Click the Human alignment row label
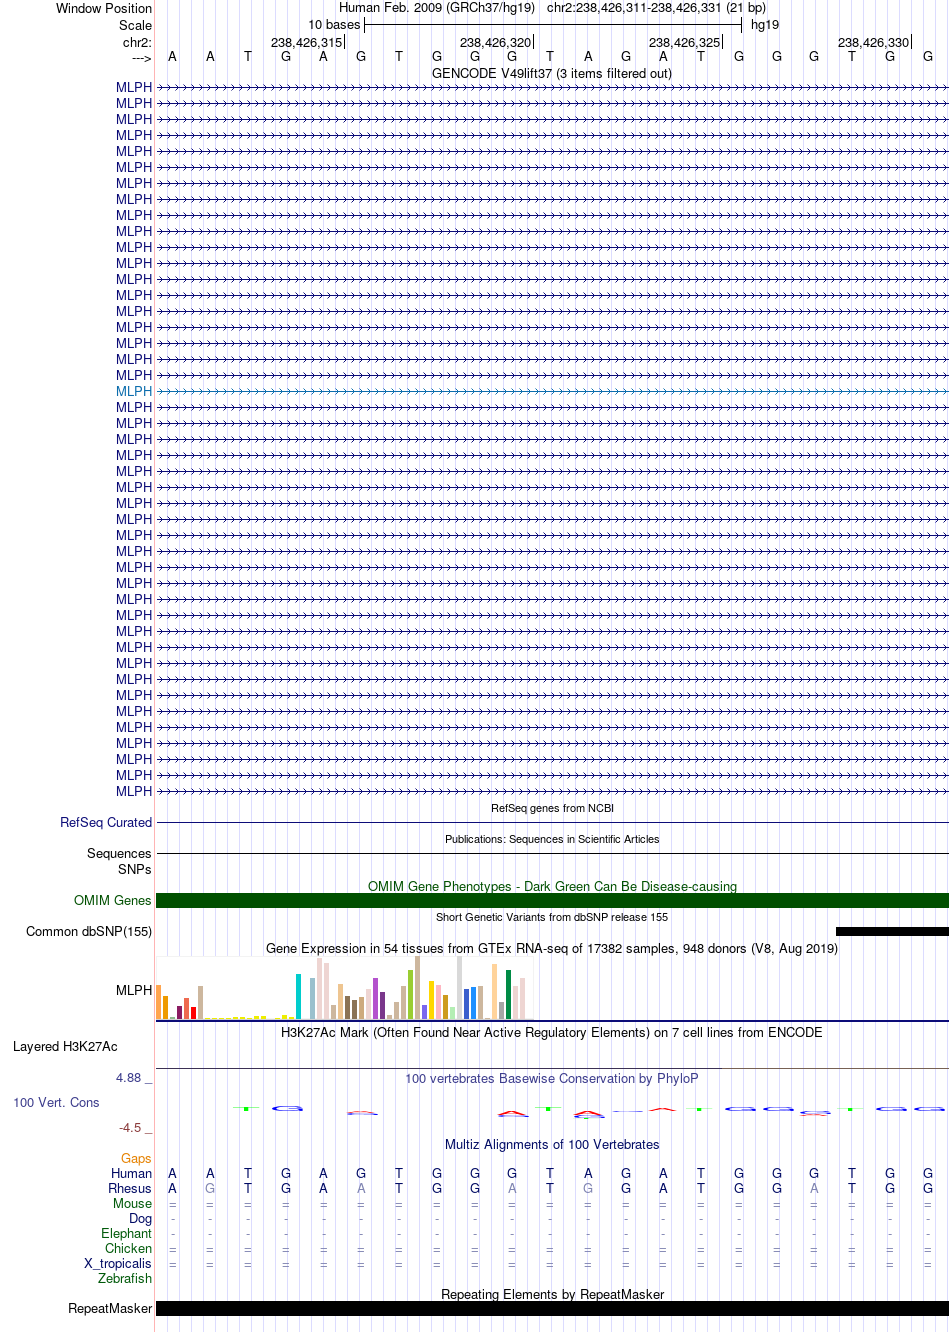The image size is (950, 1332). (x=132, y=1173)
